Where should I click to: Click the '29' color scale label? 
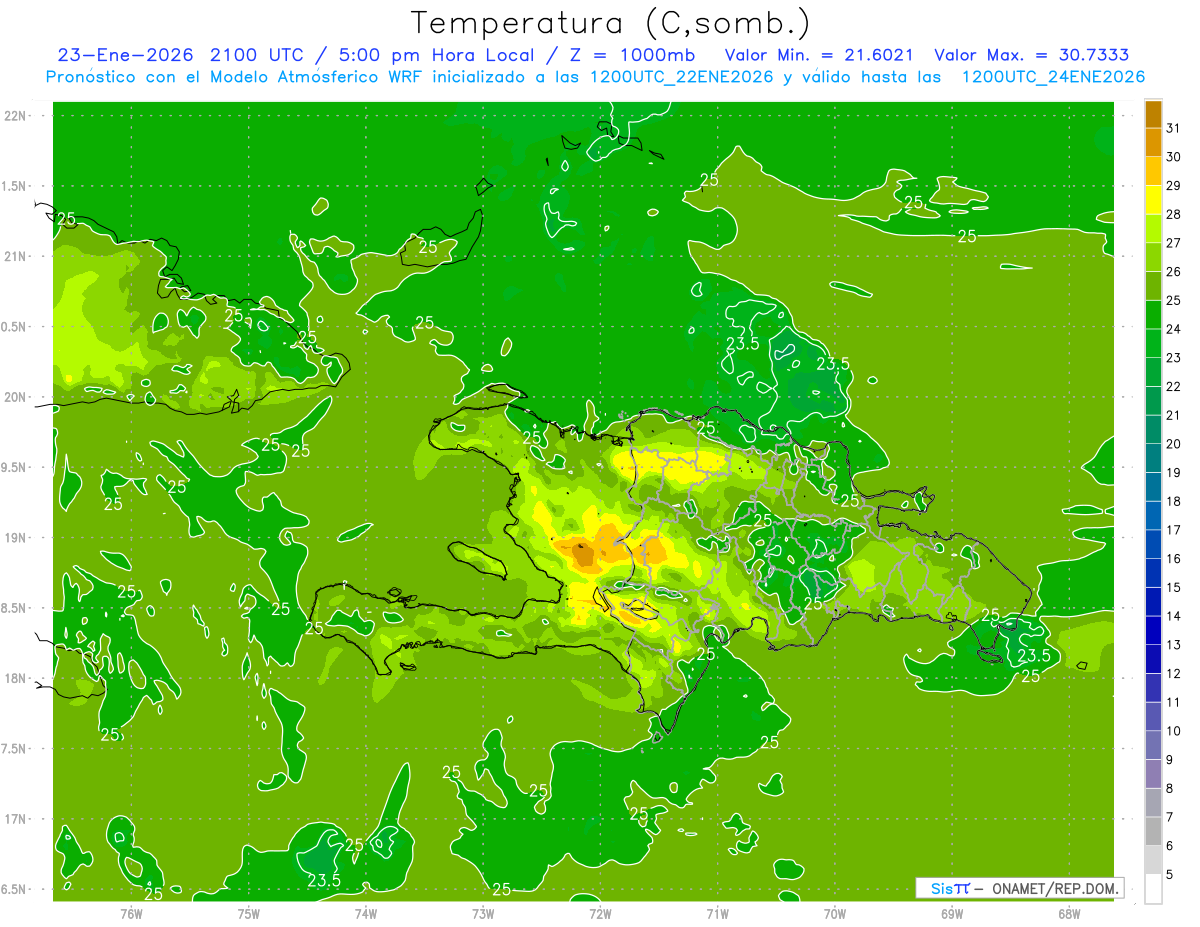(1174, 186)
